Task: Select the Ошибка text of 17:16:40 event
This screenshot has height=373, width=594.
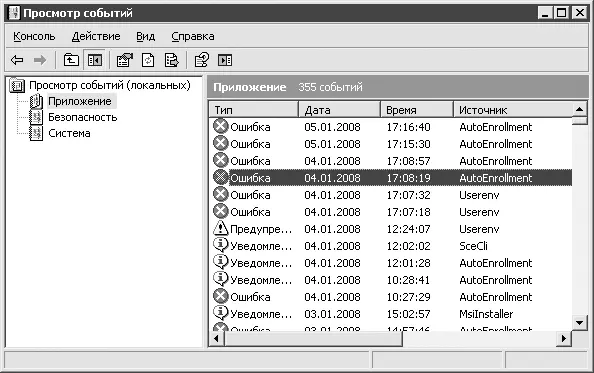Action: click(x=250, y=127)
